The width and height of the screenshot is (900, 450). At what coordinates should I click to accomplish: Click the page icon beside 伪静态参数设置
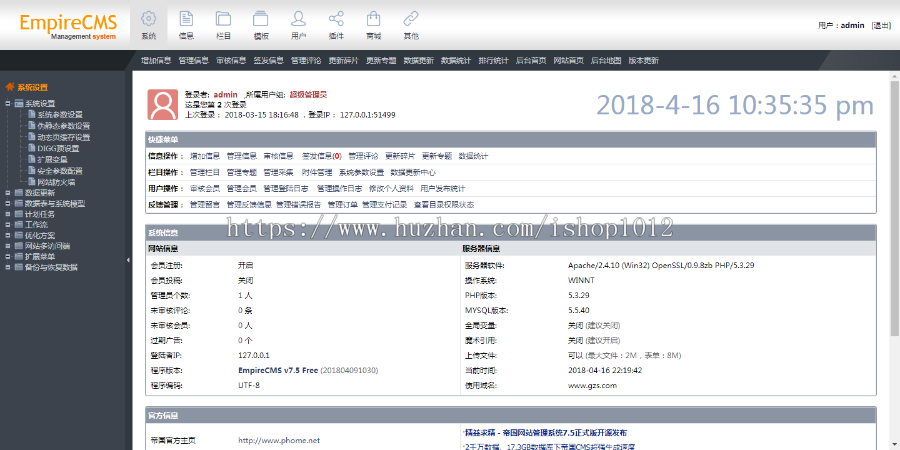(32, 126)
